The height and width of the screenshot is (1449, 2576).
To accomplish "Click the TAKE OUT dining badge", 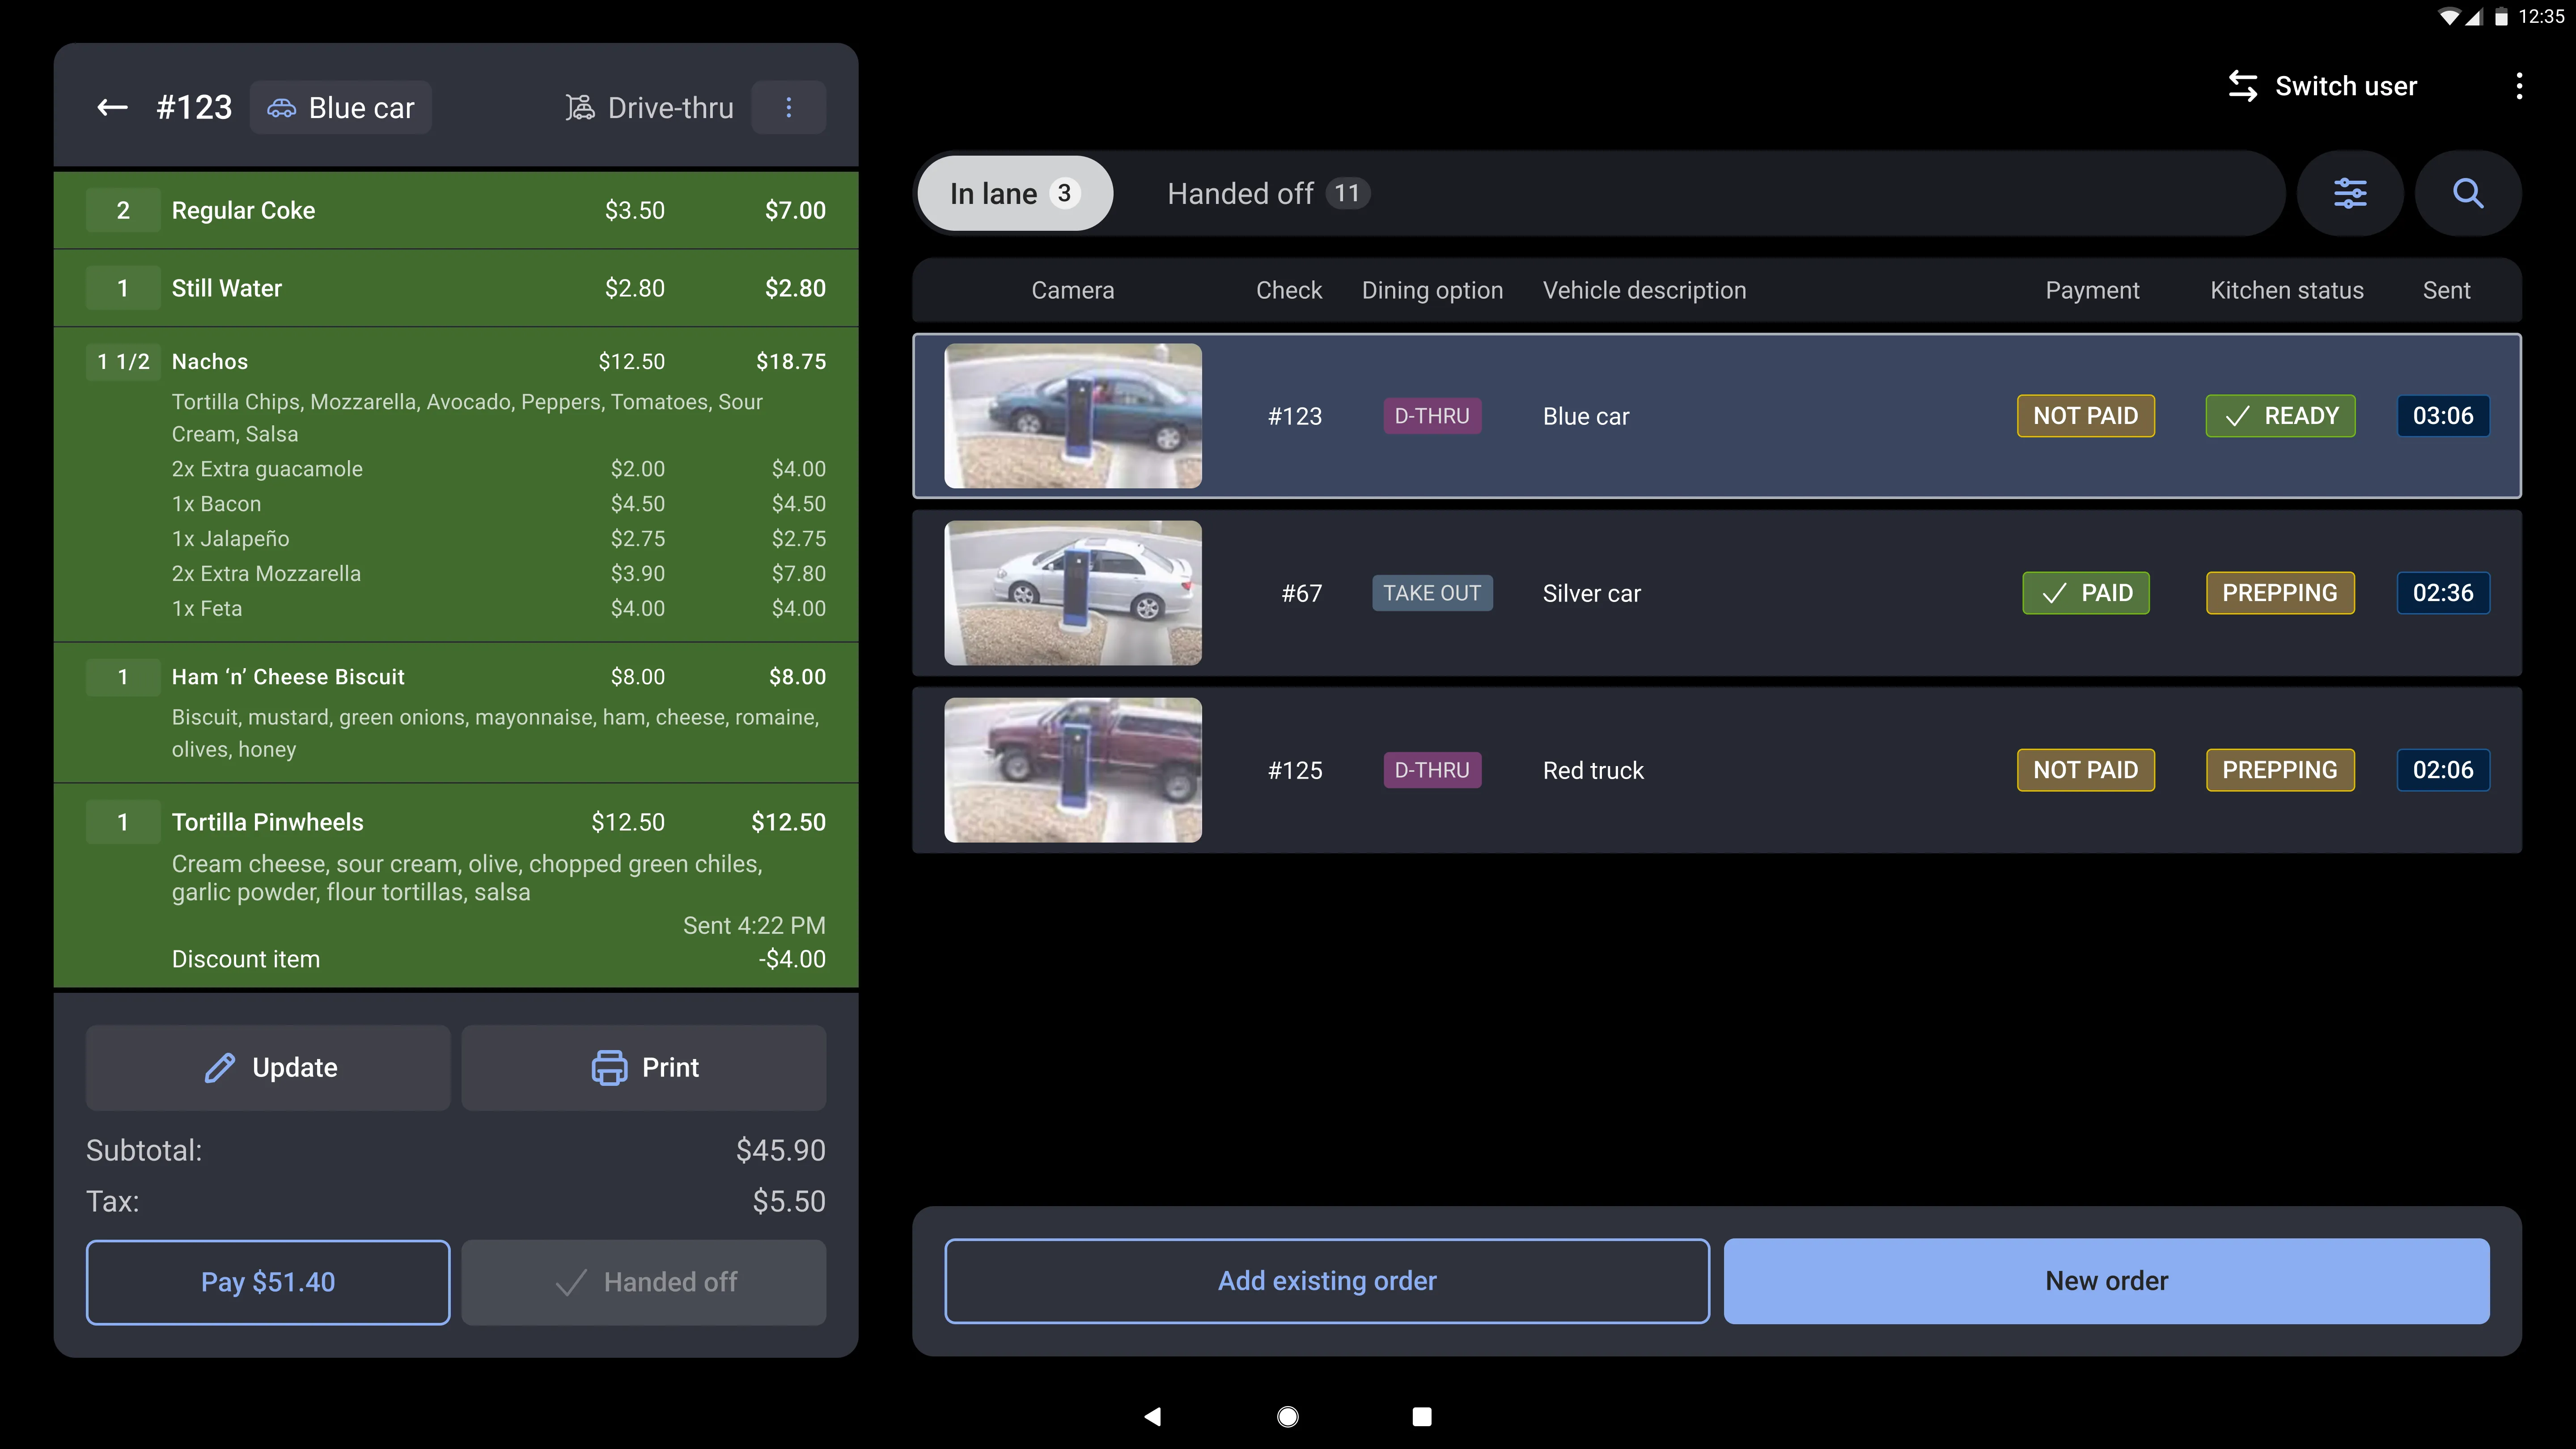I will coord(1432,593).
